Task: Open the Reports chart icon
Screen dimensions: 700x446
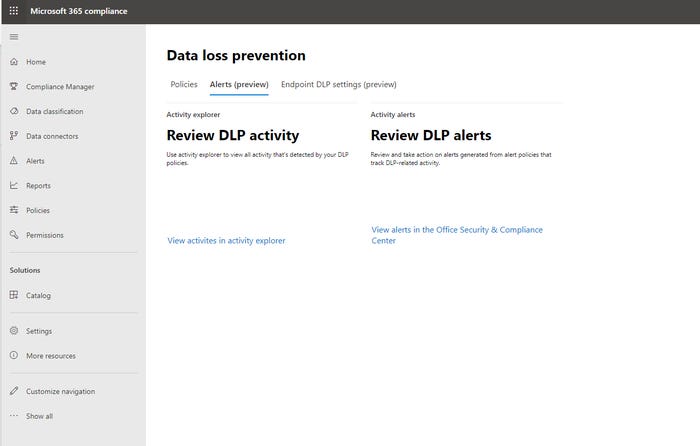Action: pos(14,186)
